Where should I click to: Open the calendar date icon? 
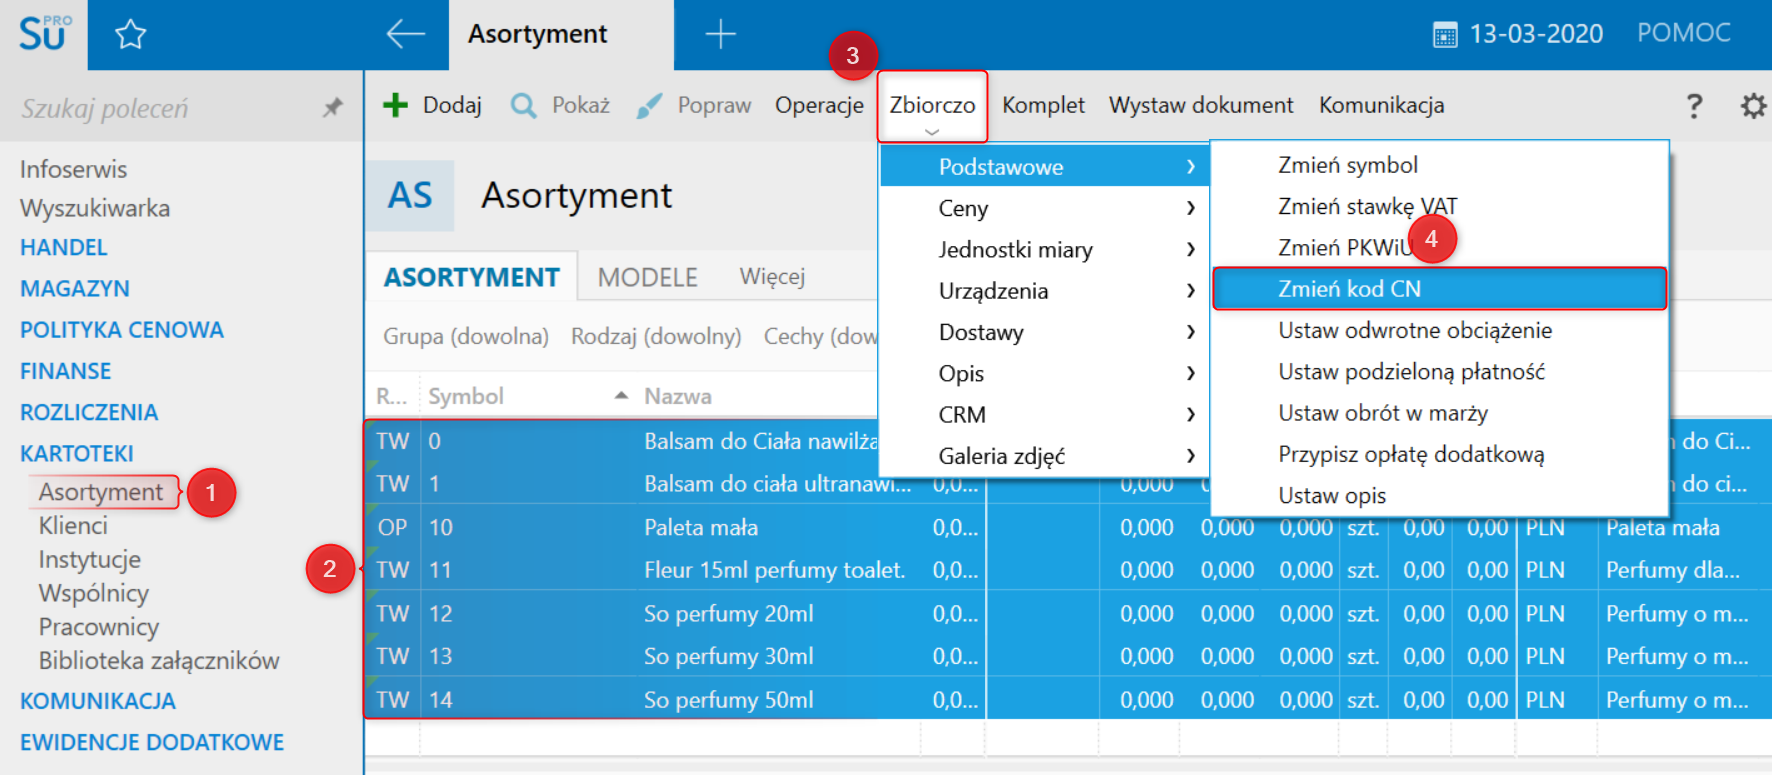[1445, 36]
